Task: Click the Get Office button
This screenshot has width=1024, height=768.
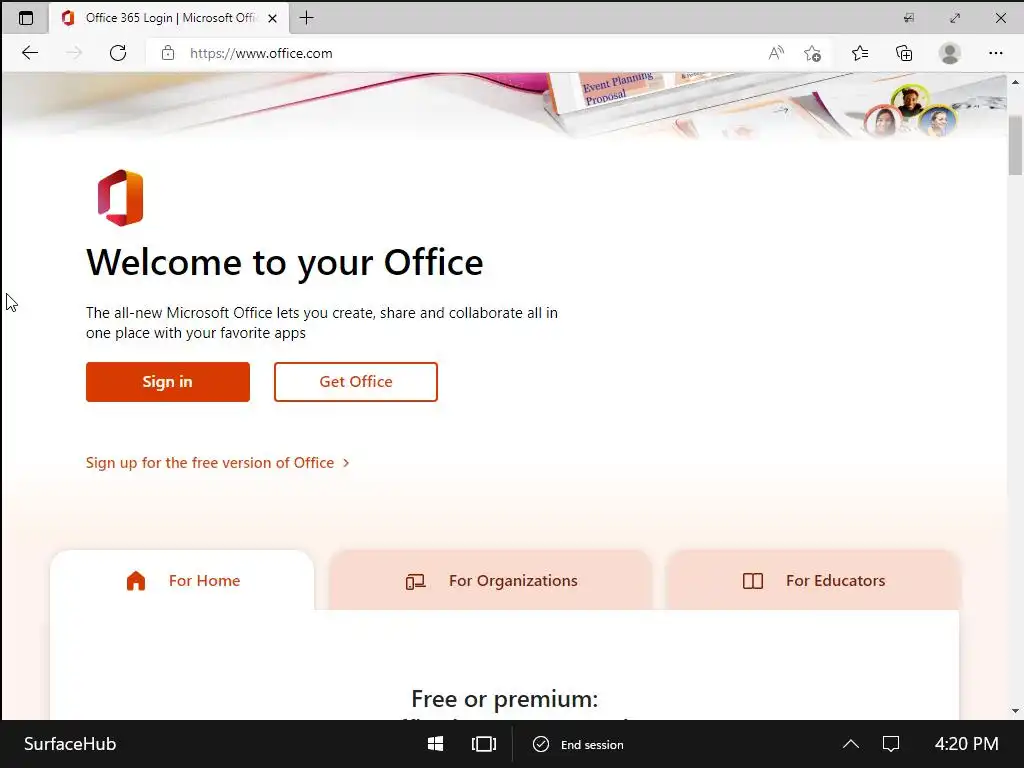Action: pyautogui.click(x=356, y=382)
